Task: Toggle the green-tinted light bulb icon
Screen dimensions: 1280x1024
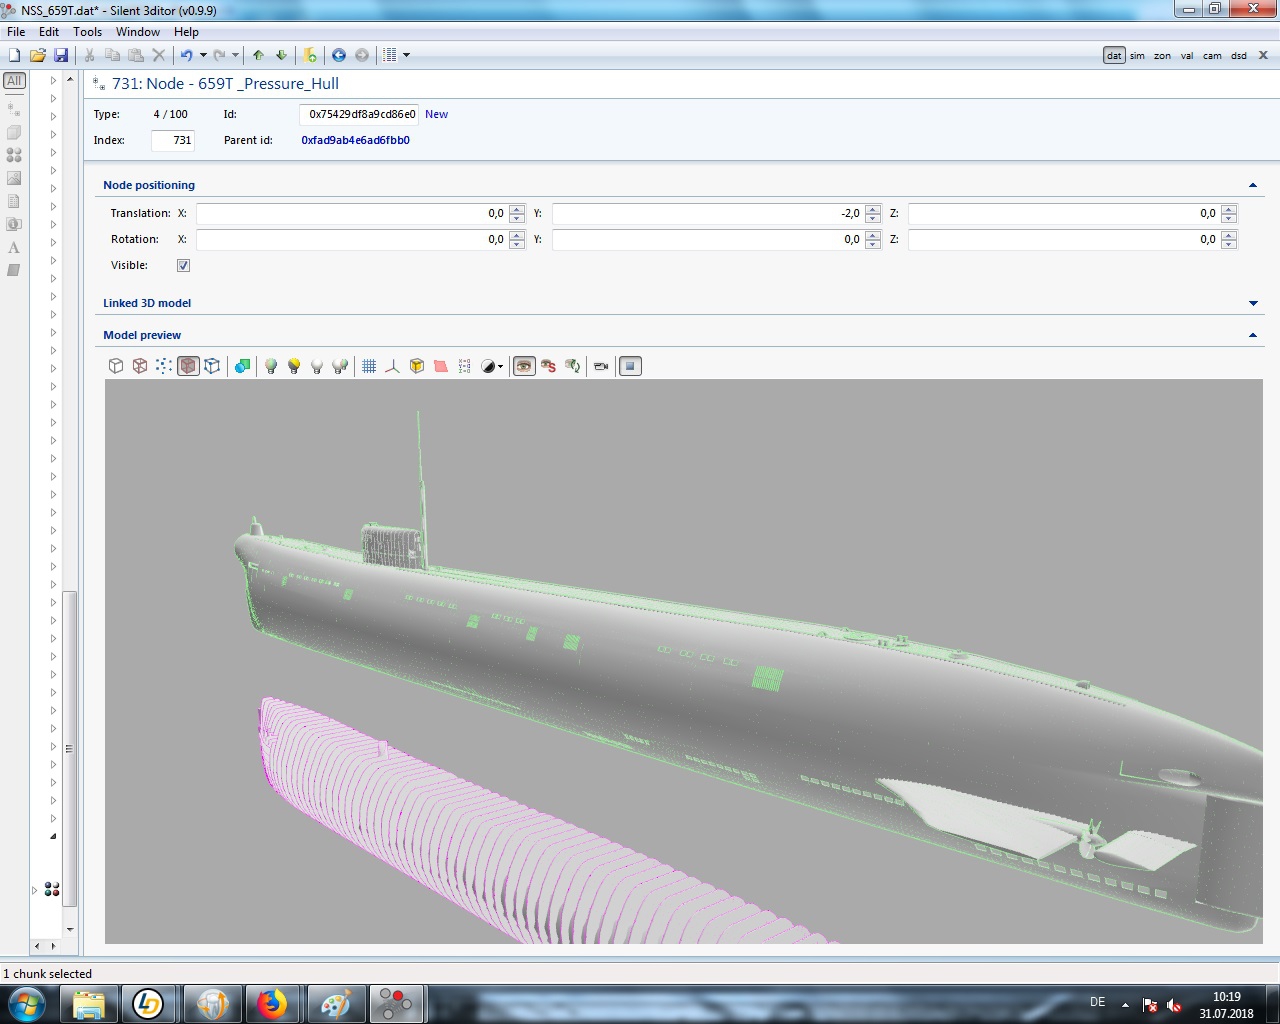Action: tap(270, 366)
